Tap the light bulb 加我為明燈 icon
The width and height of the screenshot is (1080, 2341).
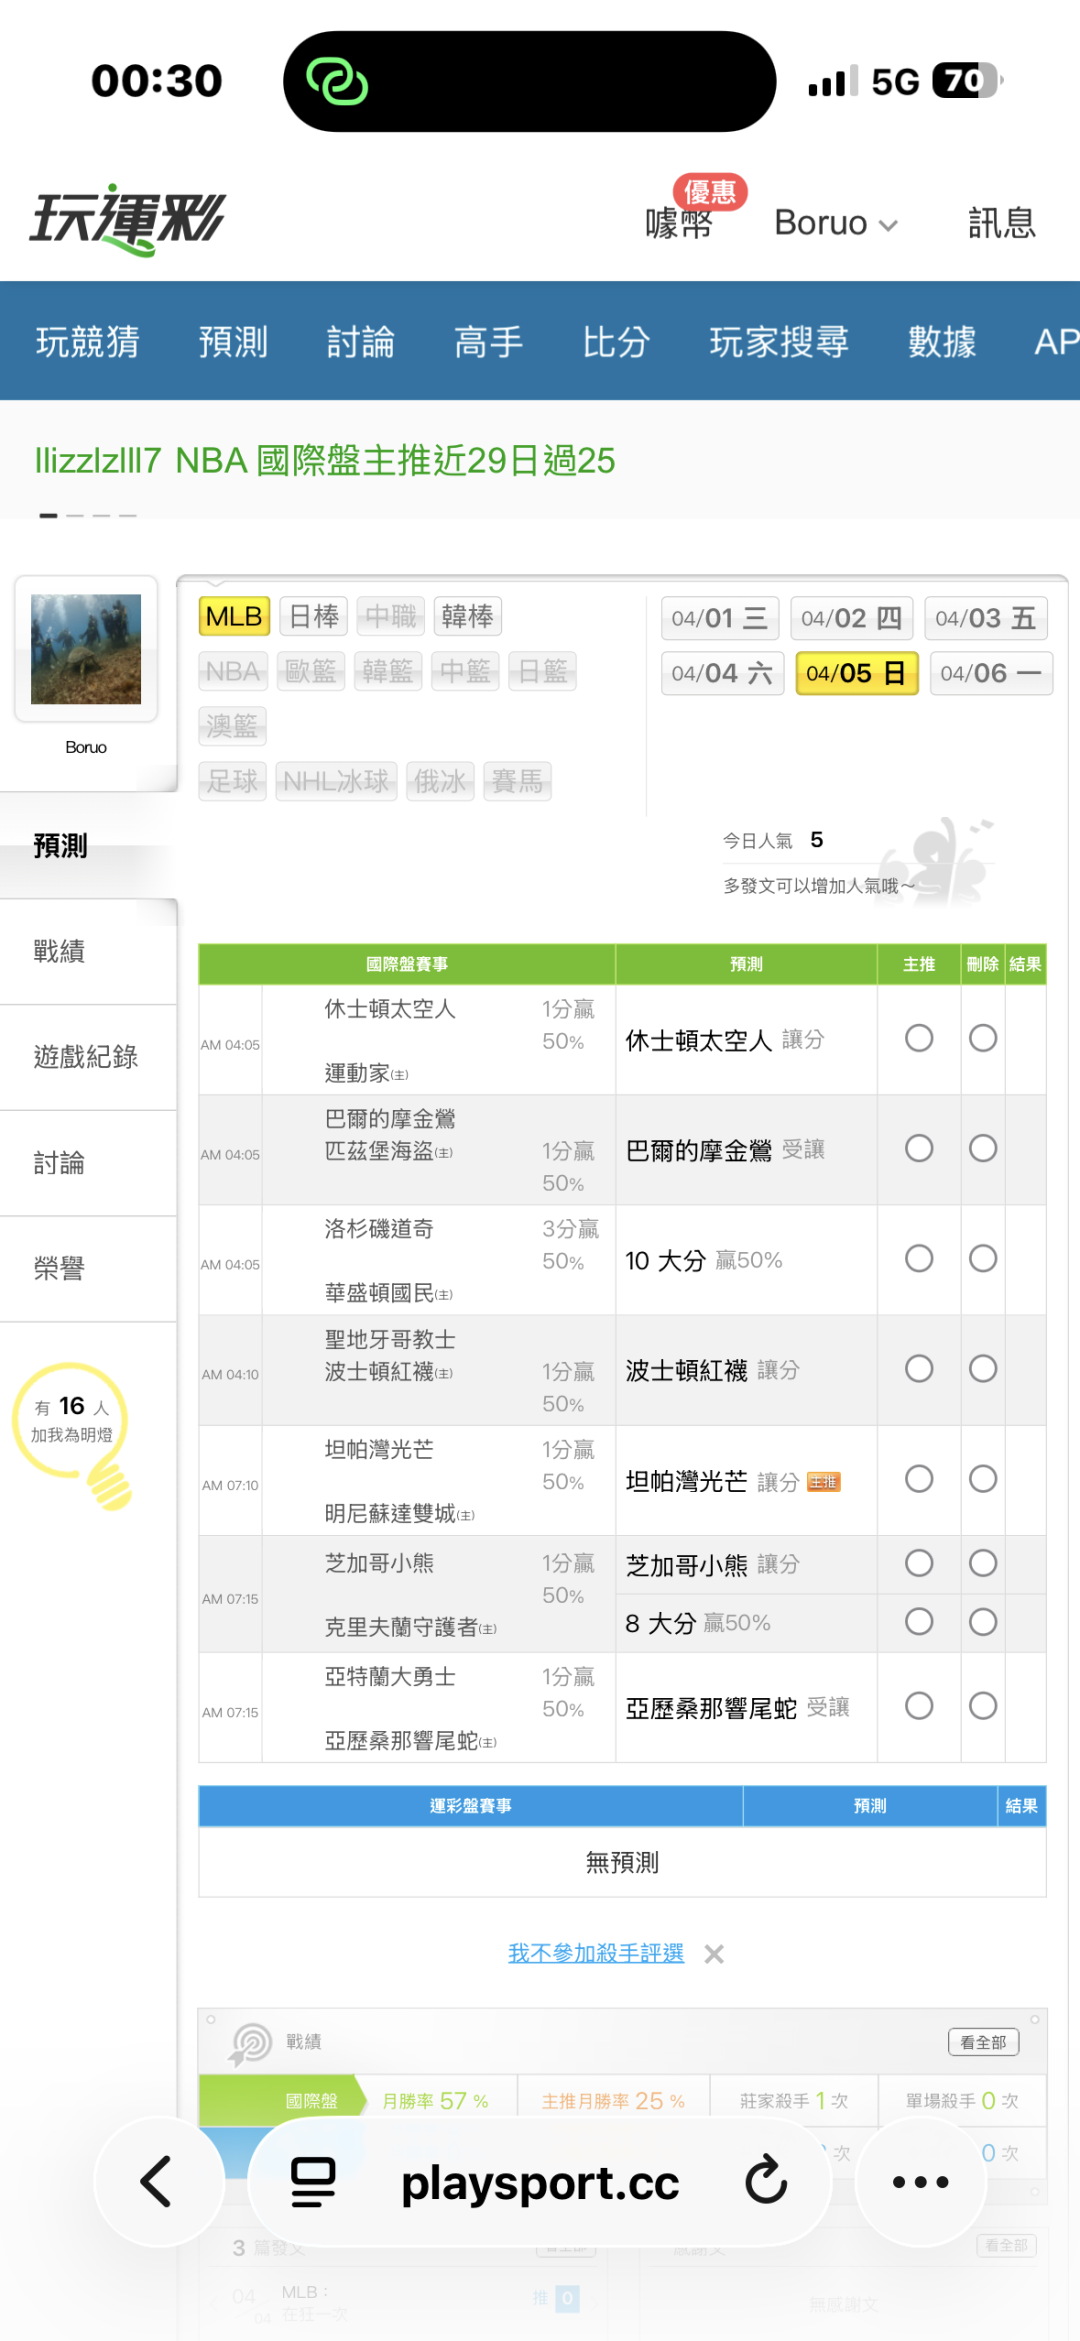72,1432
